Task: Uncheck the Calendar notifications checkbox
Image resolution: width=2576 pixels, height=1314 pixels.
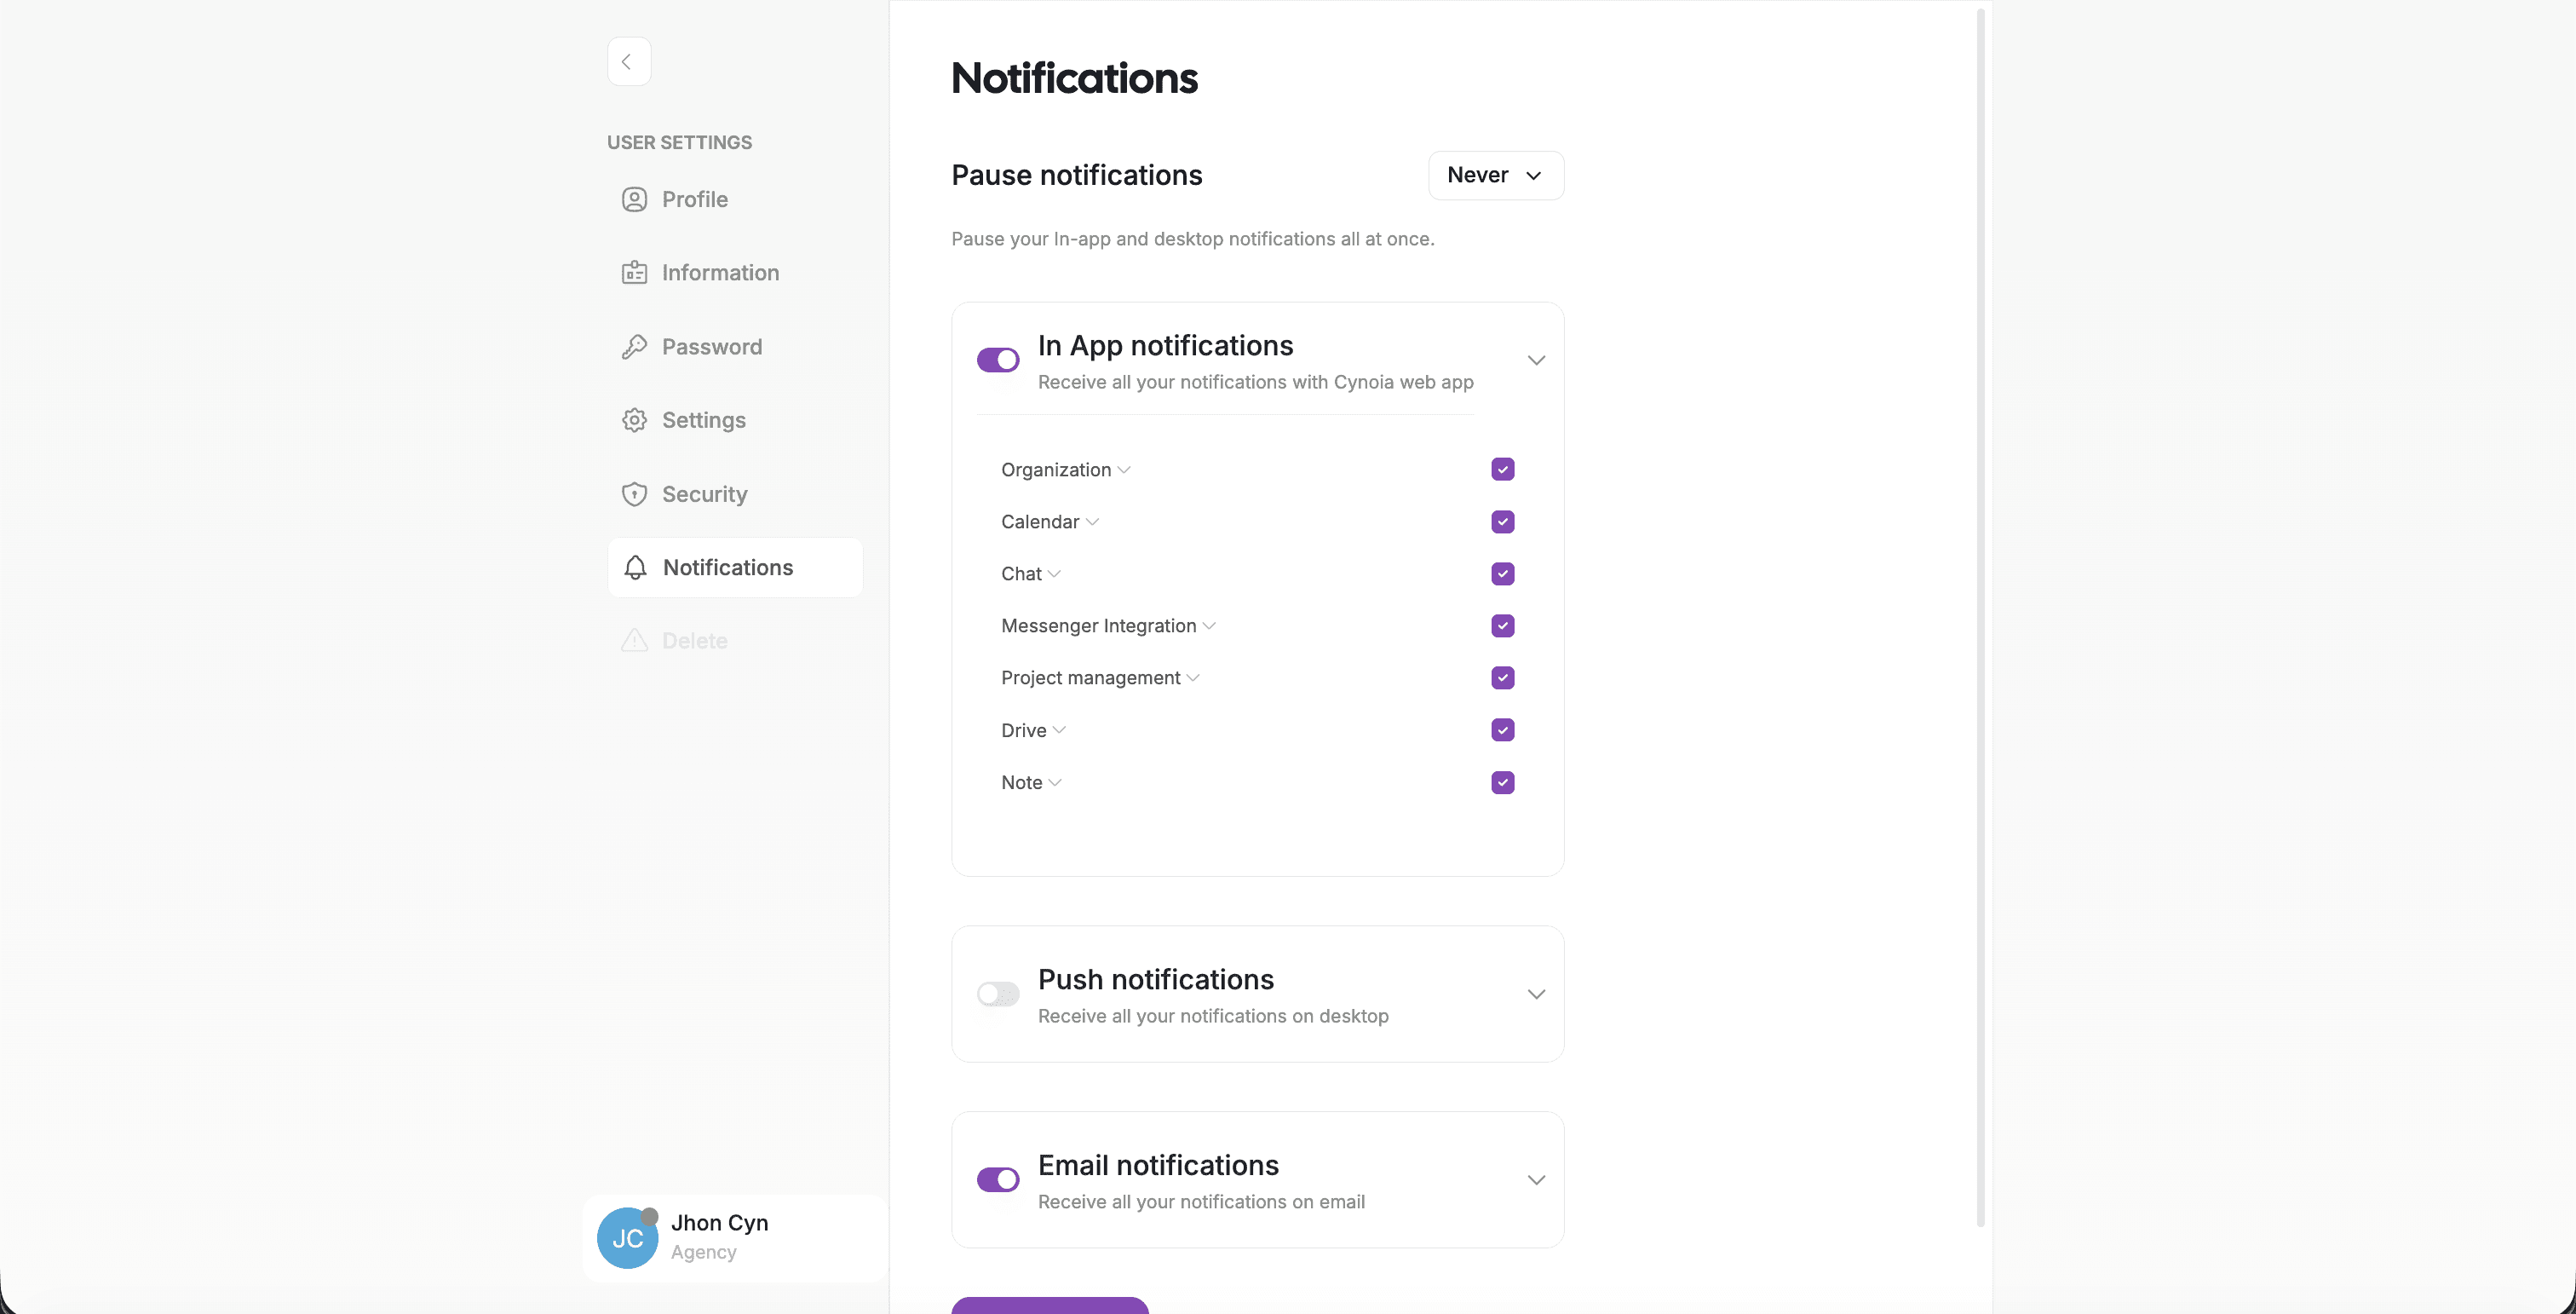Action: coord(1502,522)
